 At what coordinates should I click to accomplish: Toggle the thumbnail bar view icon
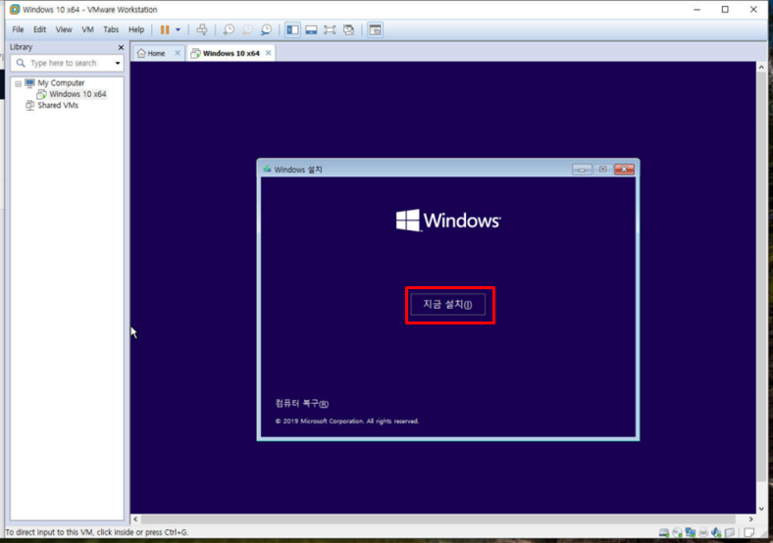click(x=311, y=30)
